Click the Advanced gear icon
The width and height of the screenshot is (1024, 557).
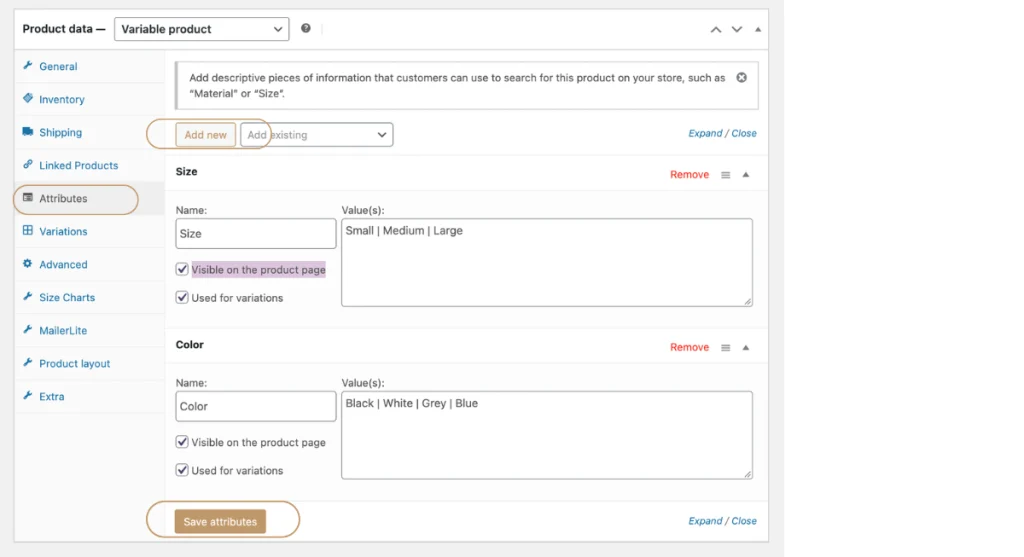[27, 264]
